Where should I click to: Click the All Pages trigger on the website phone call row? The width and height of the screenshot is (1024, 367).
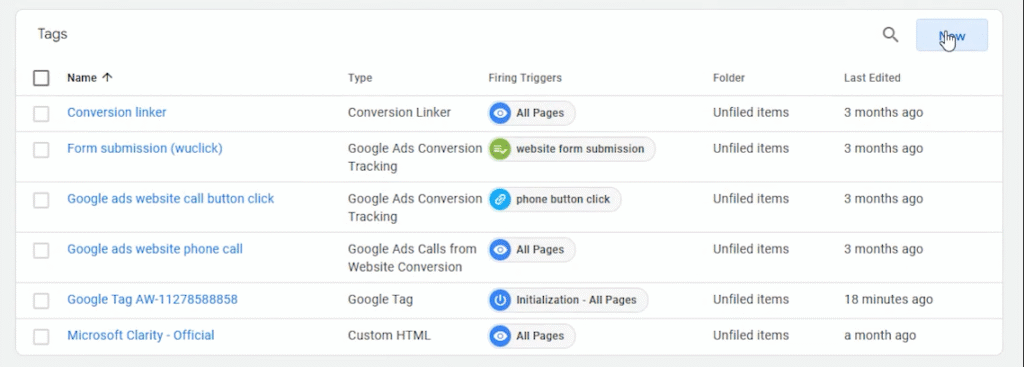coord(532,249)
